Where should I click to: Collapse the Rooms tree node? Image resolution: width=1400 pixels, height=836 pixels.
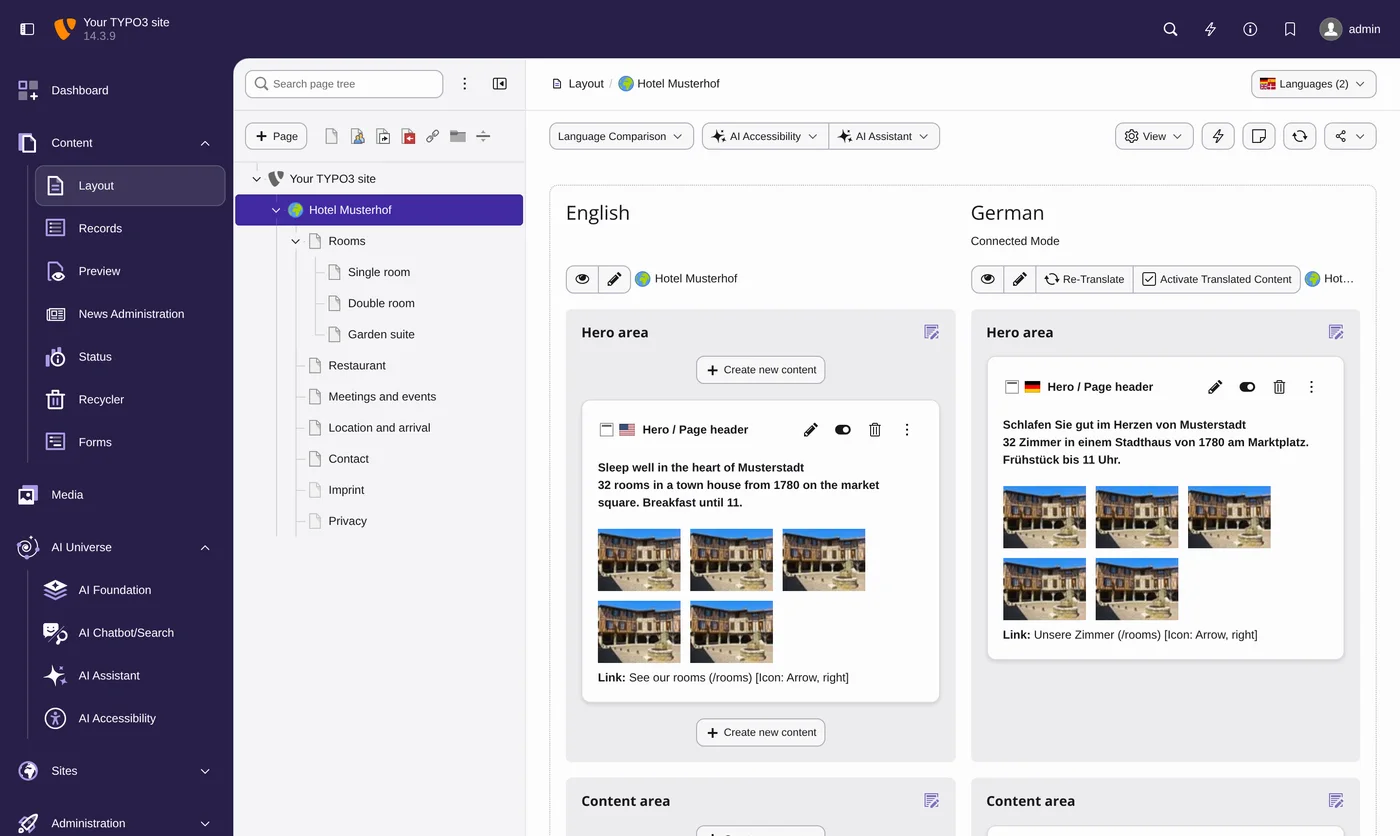(295, 241)
